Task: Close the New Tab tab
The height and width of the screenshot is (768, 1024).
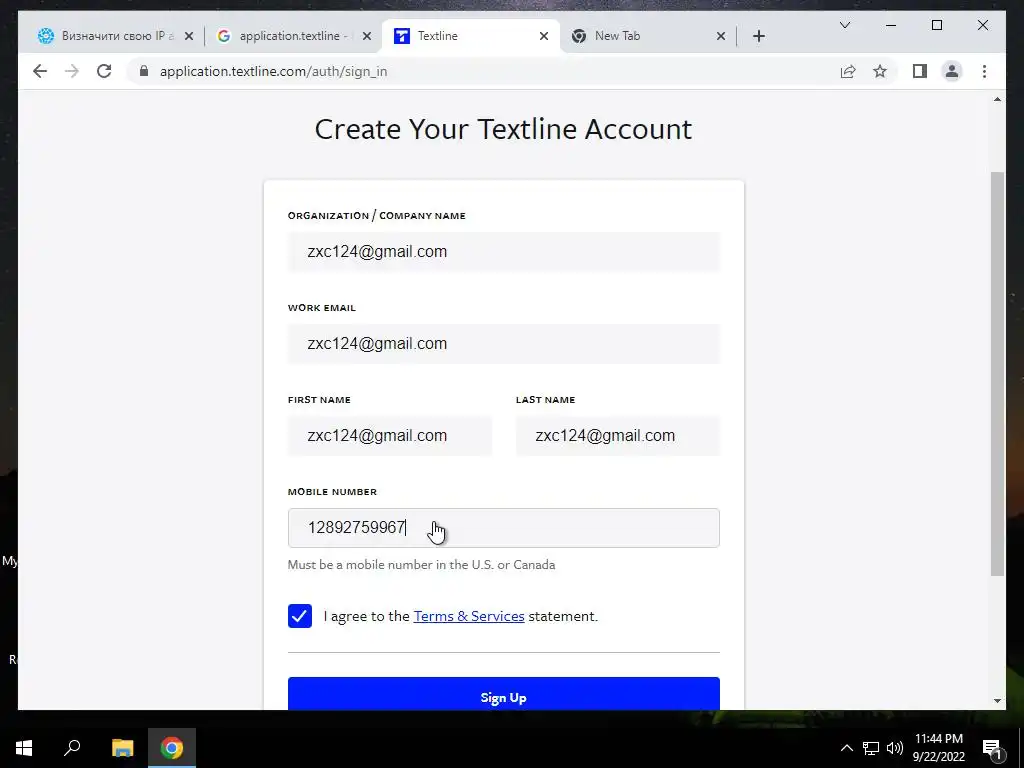Action: 720,36
